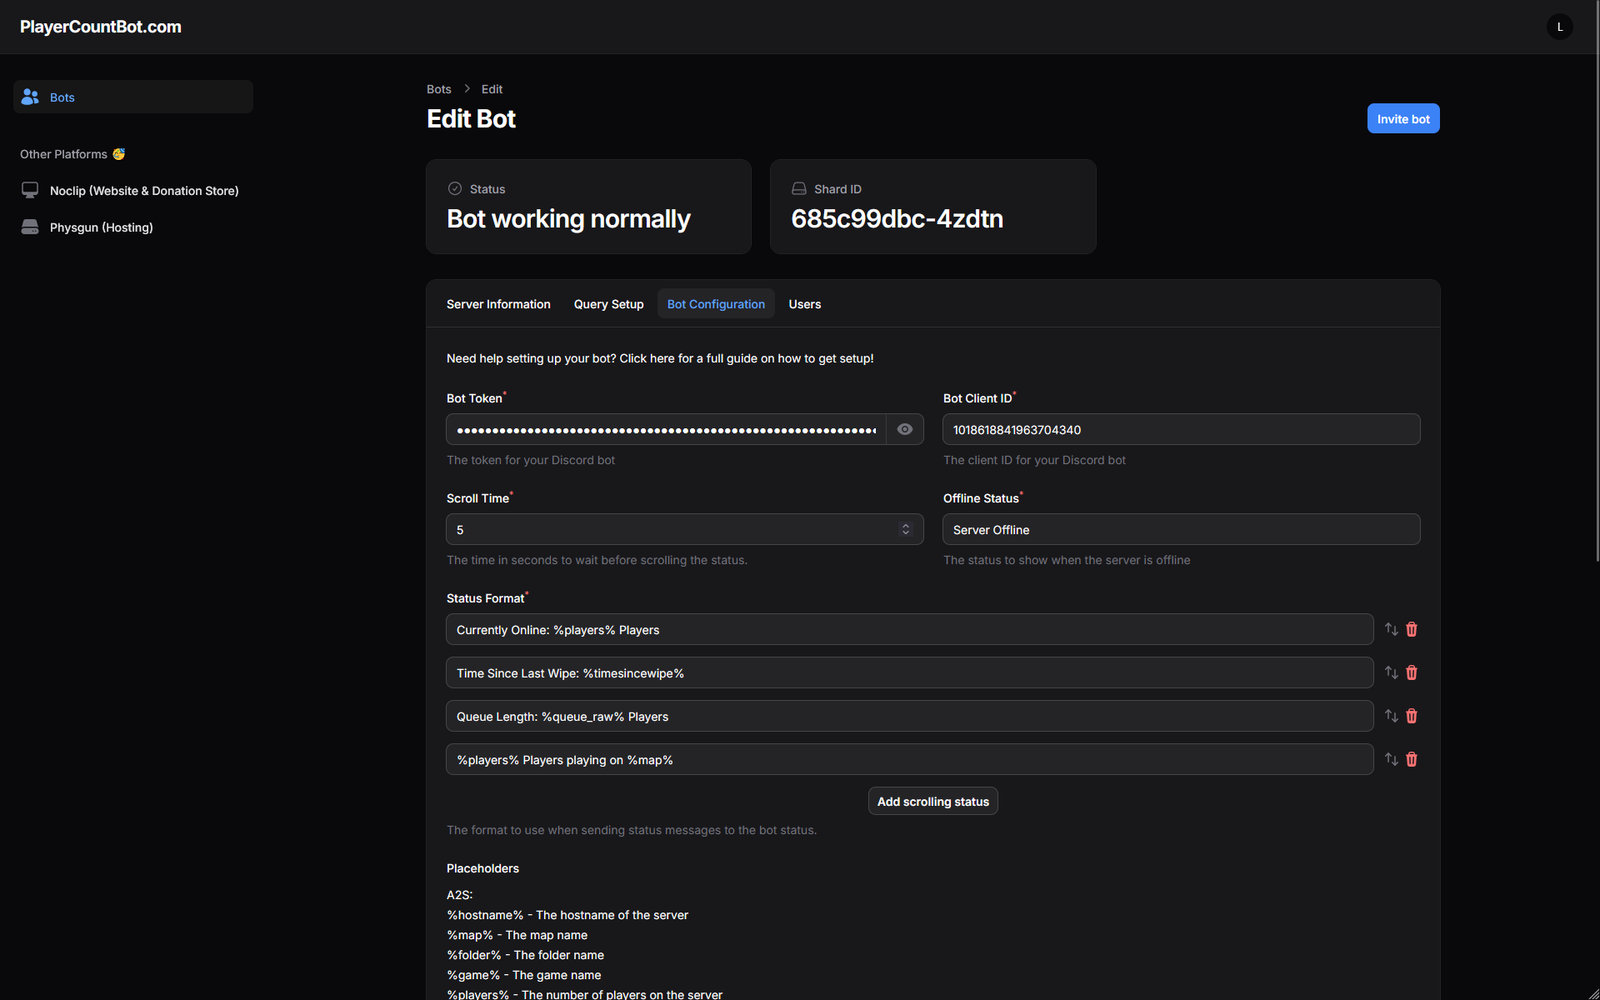Click the Status checkmark icon
The image size is (1600, 1000).
455,188
